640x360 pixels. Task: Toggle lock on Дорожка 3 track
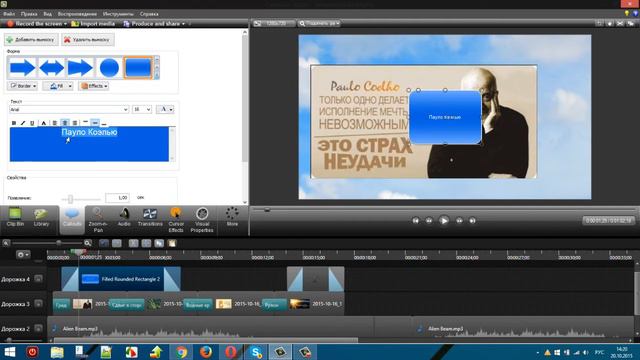[38, 304]
